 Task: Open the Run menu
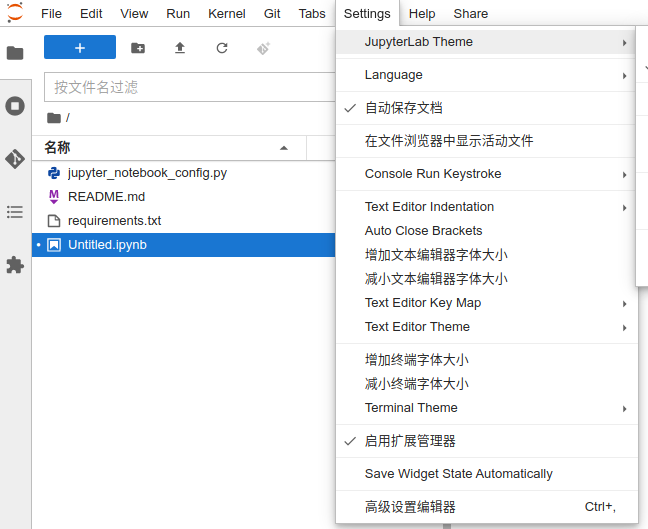178,14
